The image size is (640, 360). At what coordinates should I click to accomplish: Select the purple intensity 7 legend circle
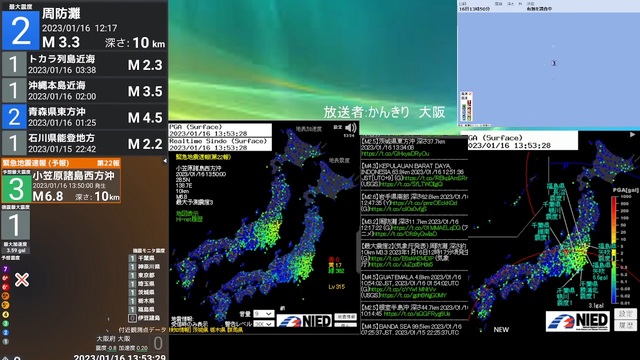(5, 269)
